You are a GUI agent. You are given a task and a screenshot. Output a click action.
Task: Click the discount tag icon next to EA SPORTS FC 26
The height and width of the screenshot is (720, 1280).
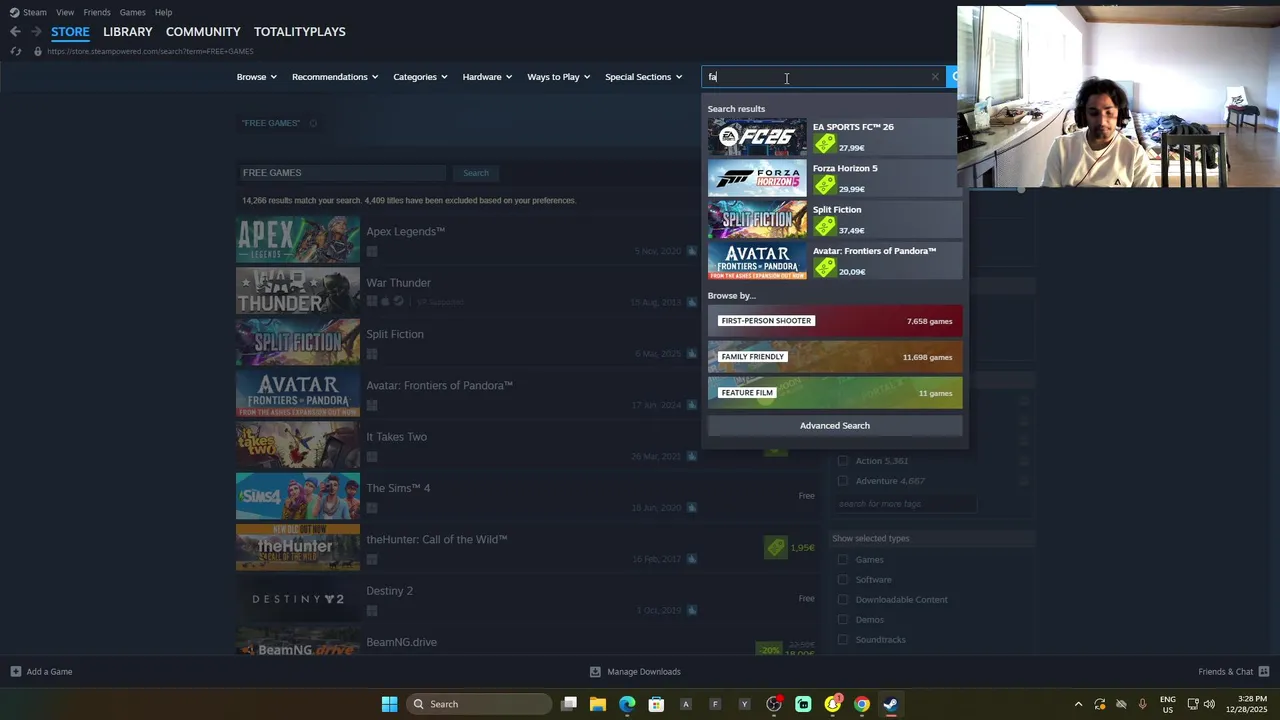(x=825, y=144)
